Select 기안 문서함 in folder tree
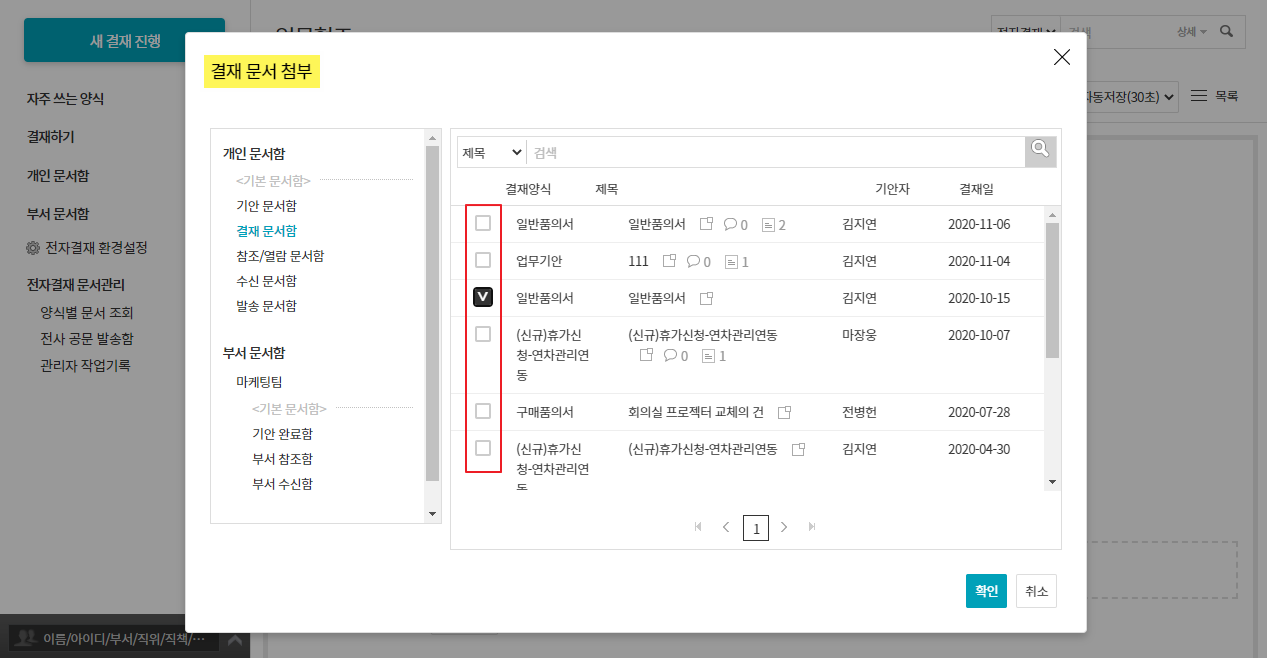The image size is (1267, 658). pos(266,206)
